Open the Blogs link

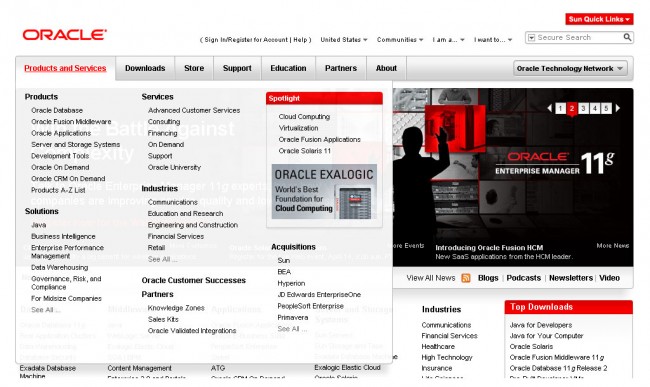[488, 278]
